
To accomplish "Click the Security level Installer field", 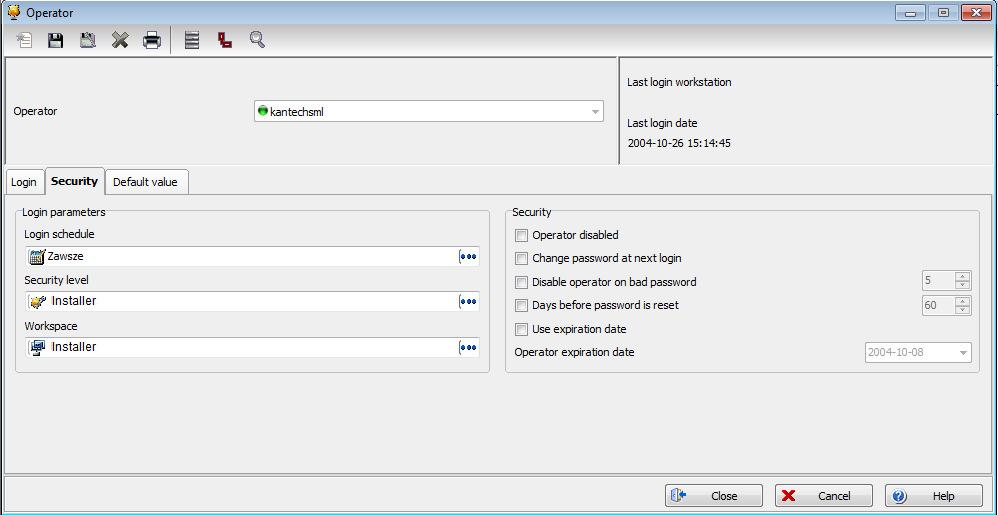I will pos(253,302).
